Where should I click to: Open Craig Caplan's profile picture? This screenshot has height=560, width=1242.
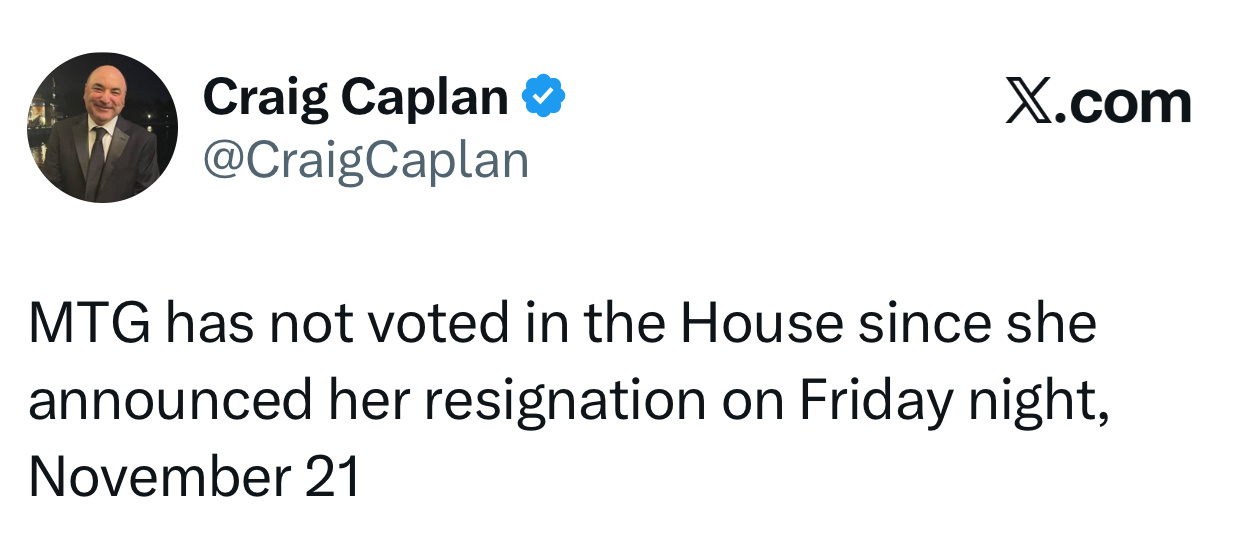(102, 128)
